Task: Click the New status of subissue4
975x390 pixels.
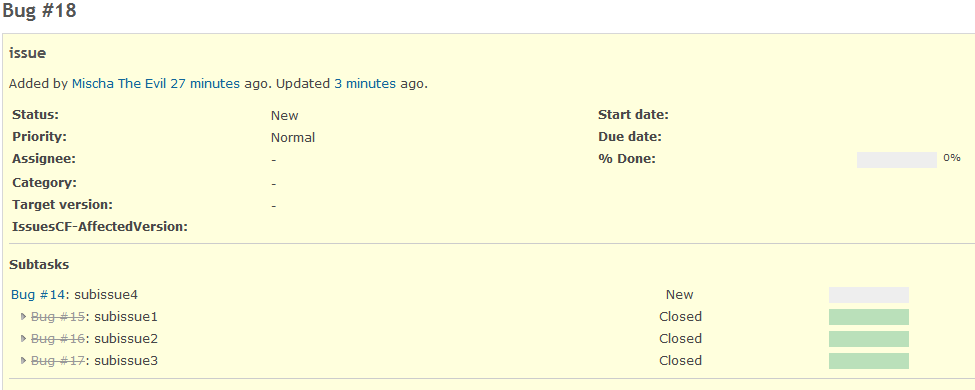Action: [x=680, y=294]
